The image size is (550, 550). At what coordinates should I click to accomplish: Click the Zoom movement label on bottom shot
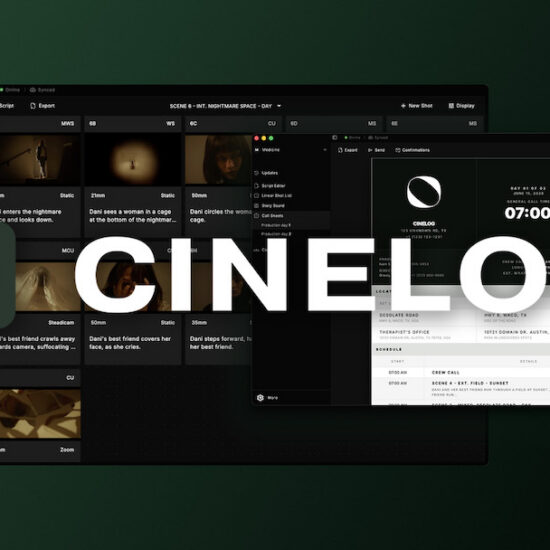(x=67, y=450)
